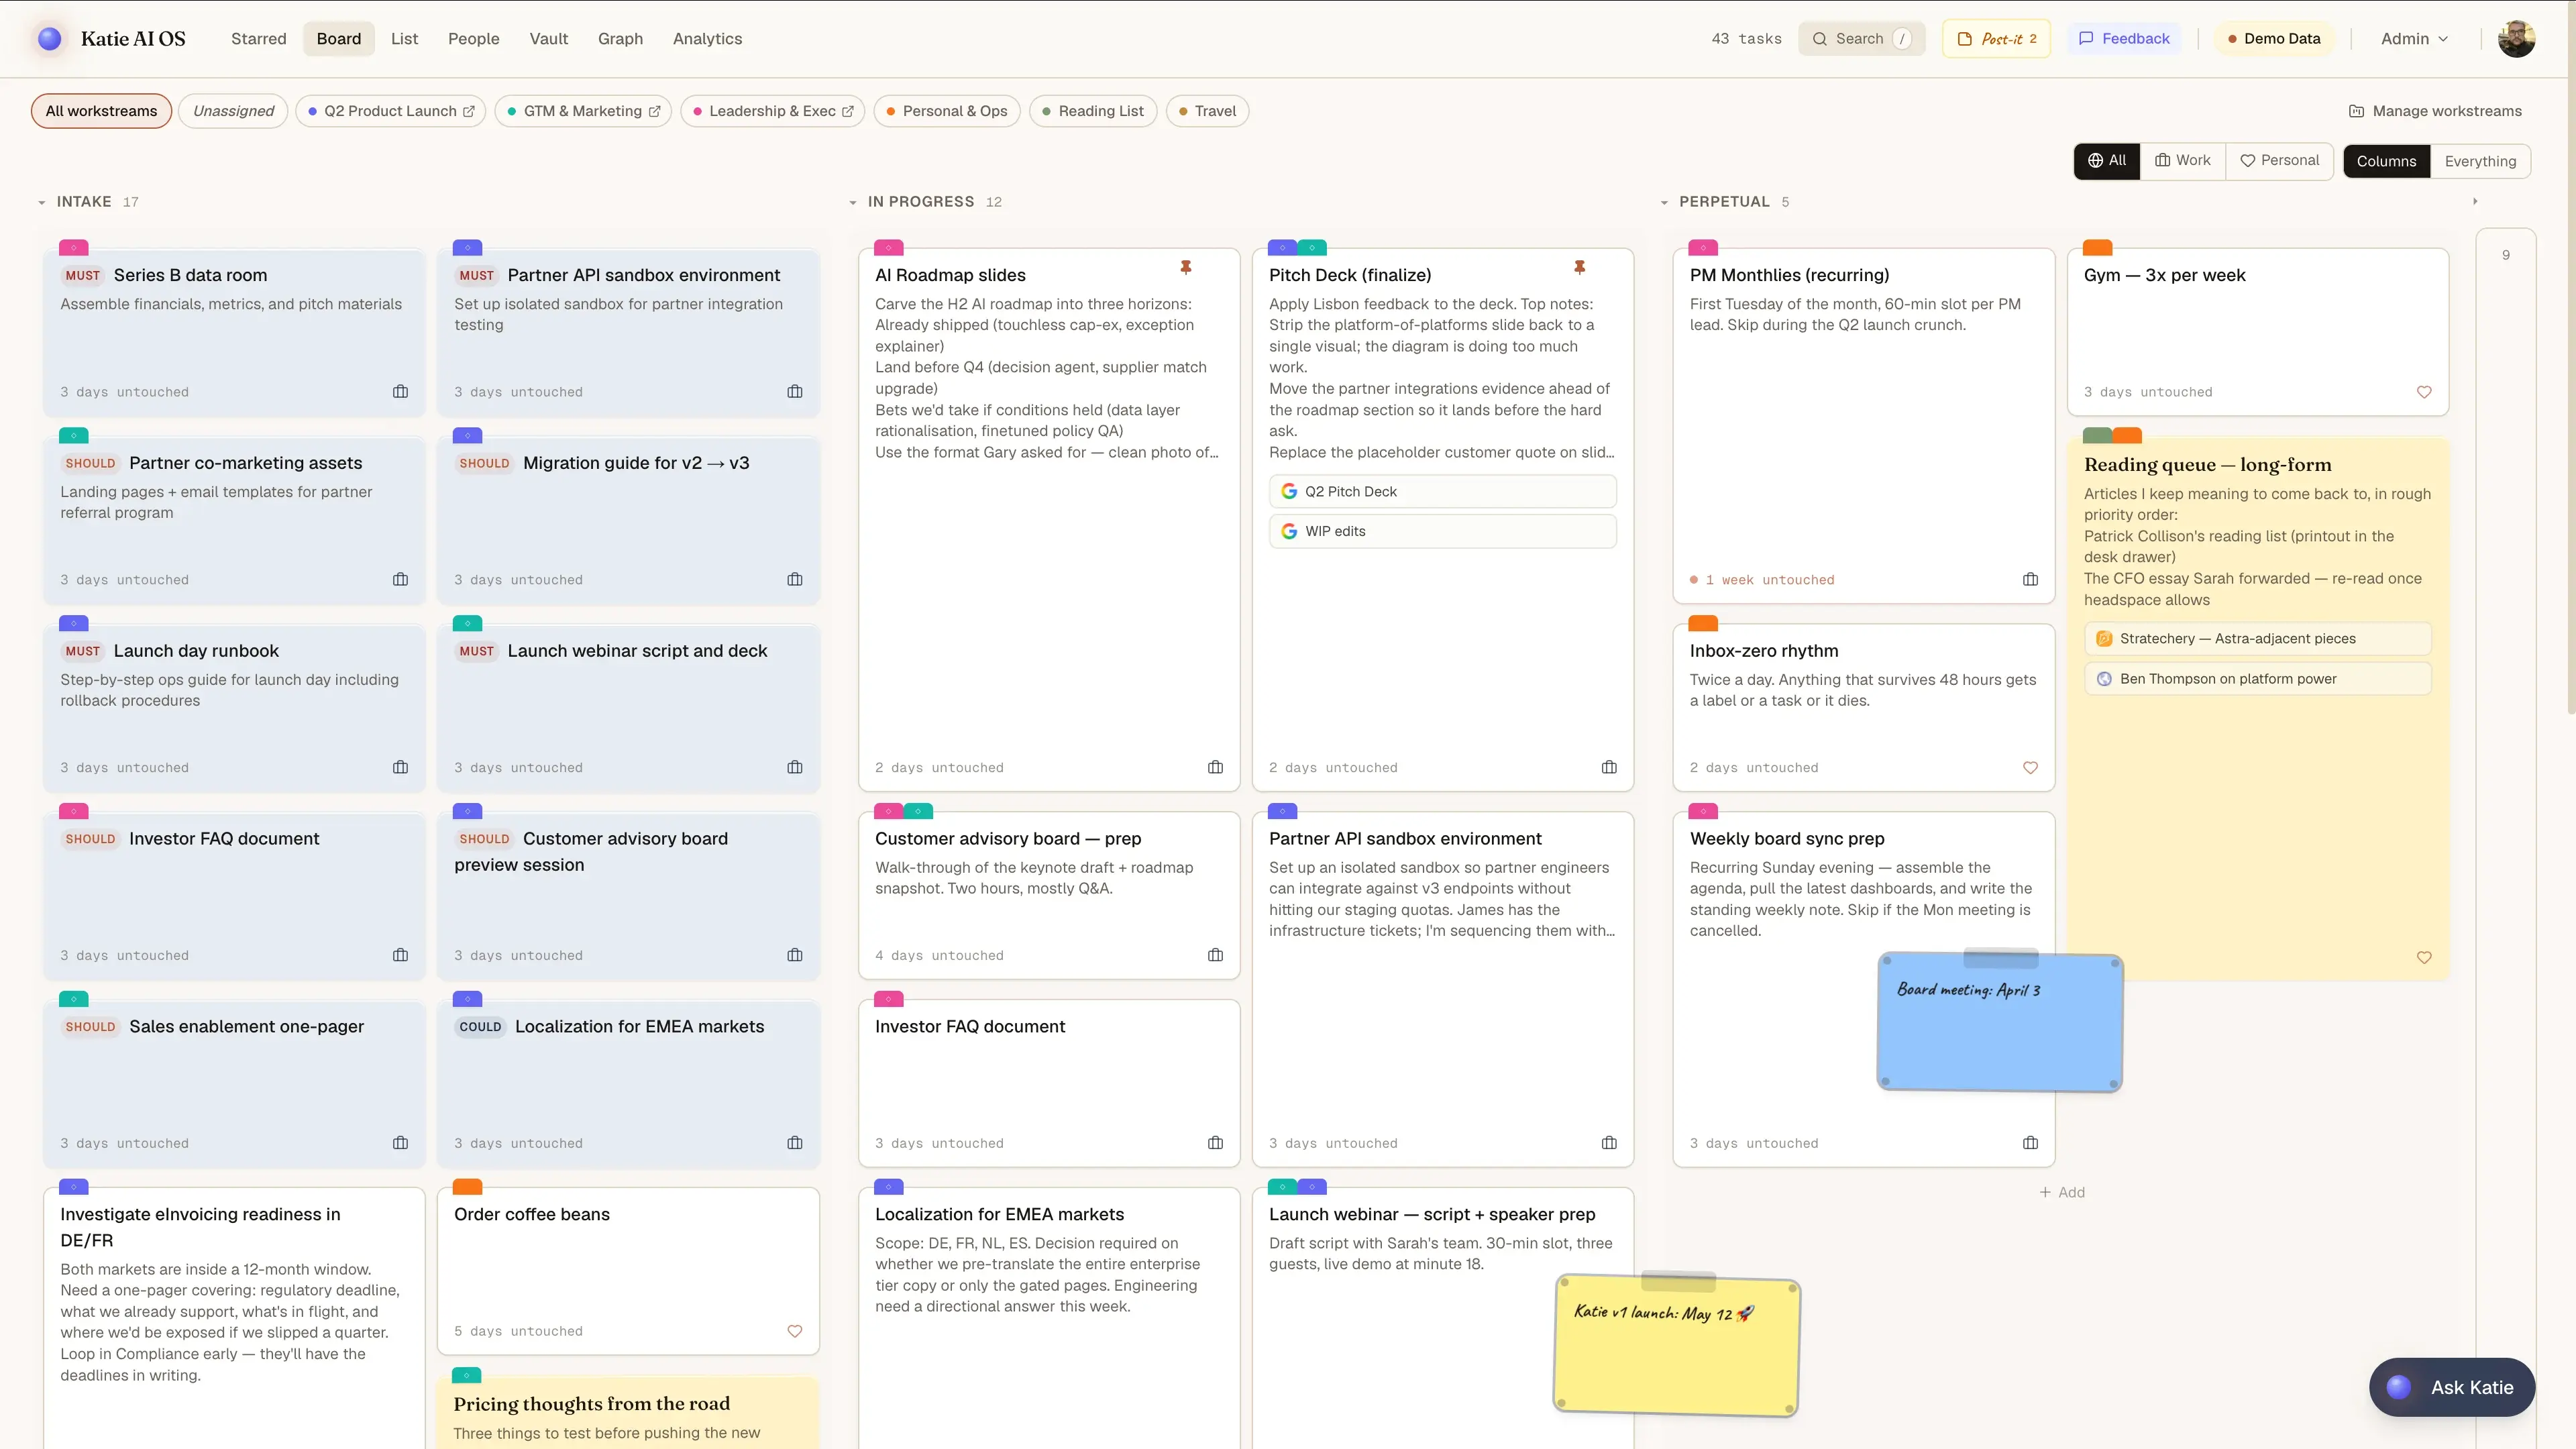Click pink workstream tag on Series B data room
2576x1449 pixels.
click(x=74, y=247)
